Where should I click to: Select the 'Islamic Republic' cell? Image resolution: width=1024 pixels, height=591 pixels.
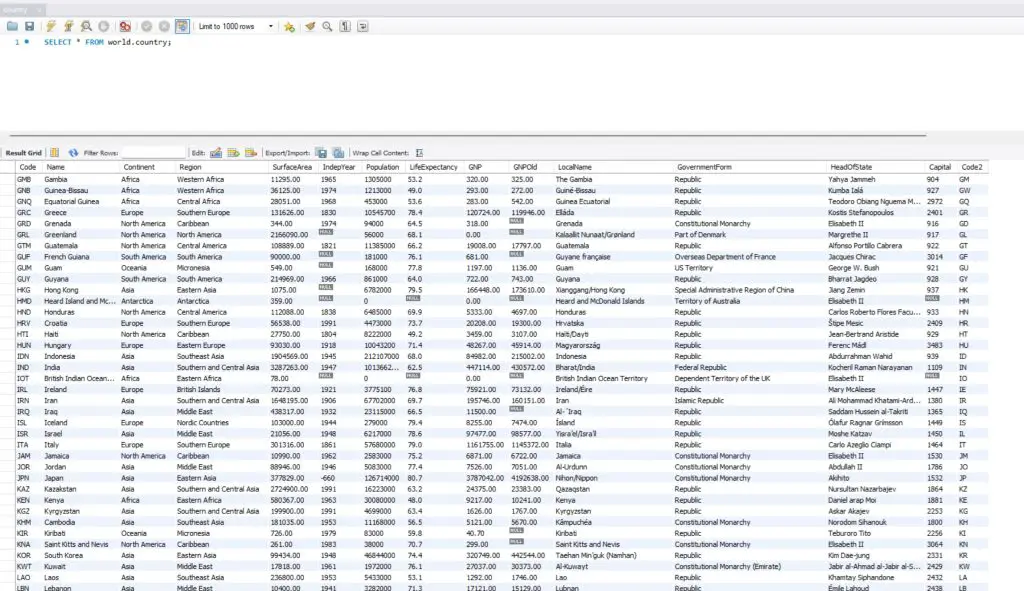tap(699, 400)
